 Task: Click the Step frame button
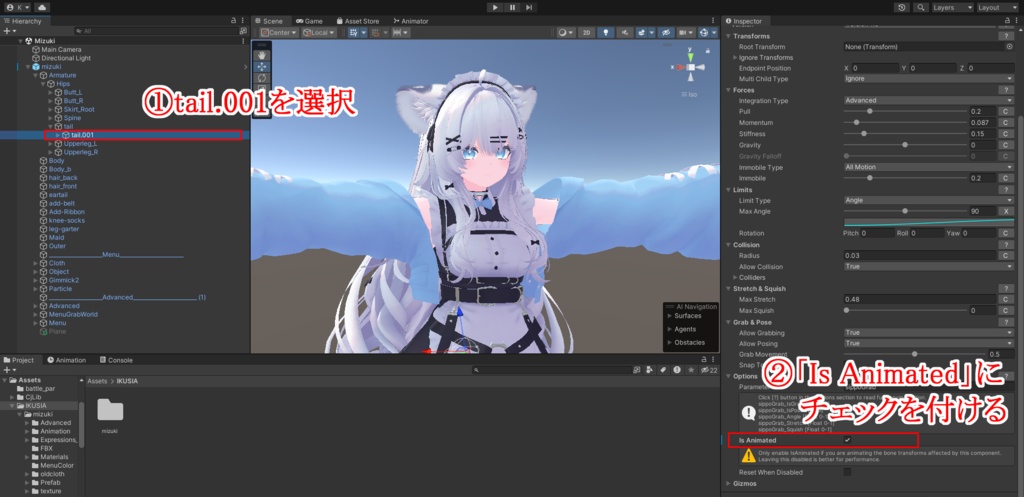(529, 7)
